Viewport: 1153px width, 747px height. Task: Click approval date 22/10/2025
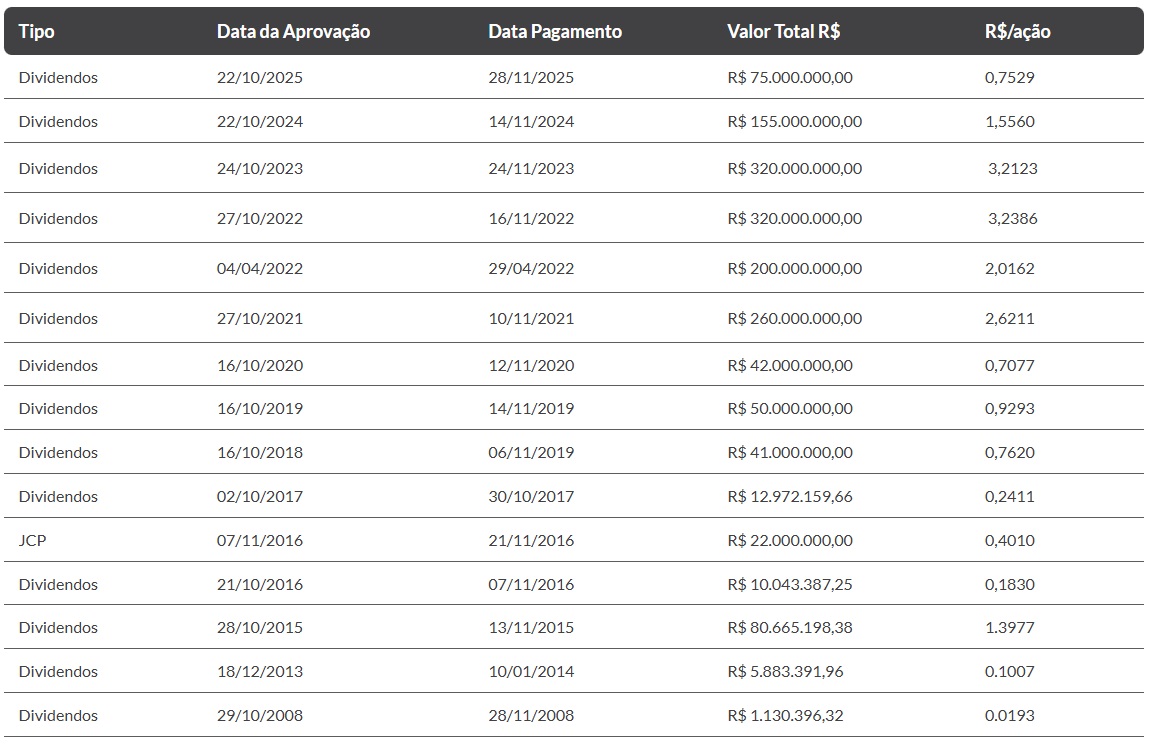[259, 77]
